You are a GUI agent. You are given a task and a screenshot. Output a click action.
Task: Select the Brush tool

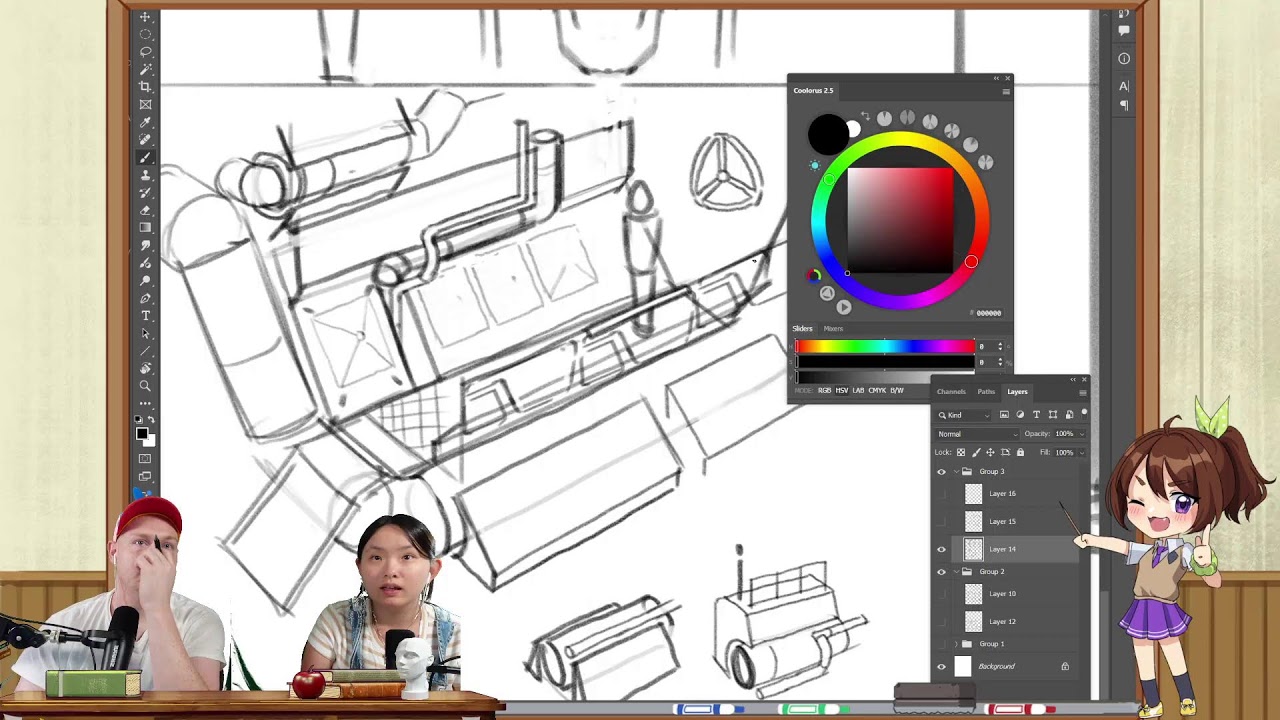pos(145,158)
